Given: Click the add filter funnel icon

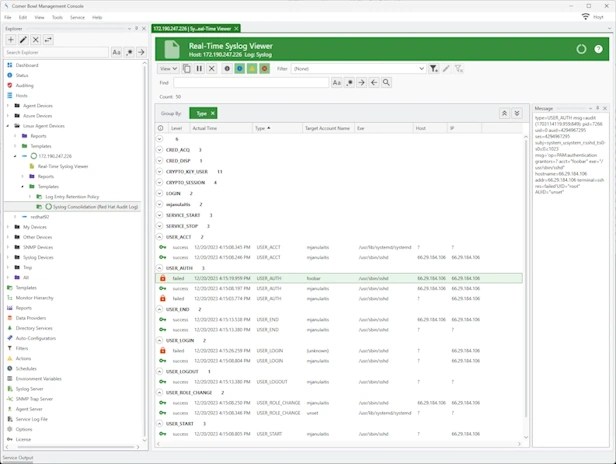Looking at the screenshot, I should click(433, 69).
